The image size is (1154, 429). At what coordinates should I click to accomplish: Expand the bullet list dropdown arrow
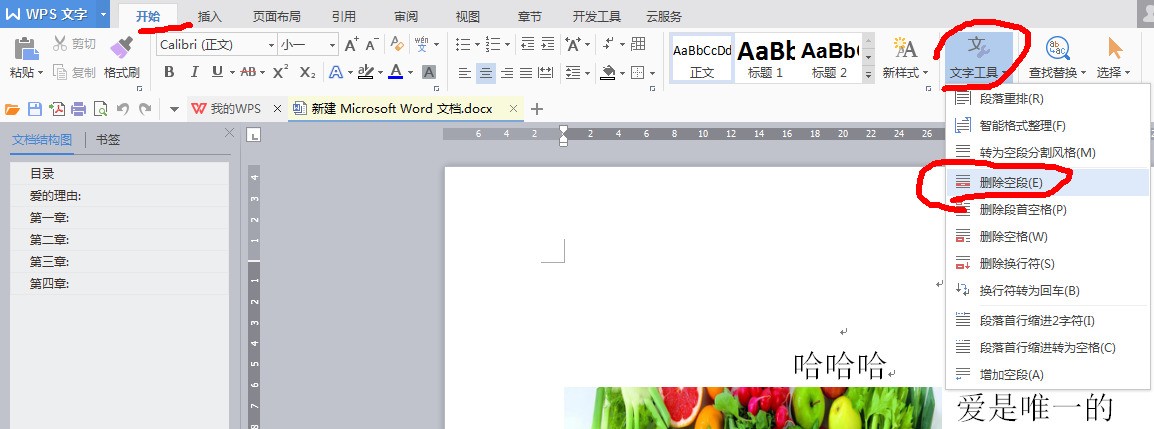477,45
